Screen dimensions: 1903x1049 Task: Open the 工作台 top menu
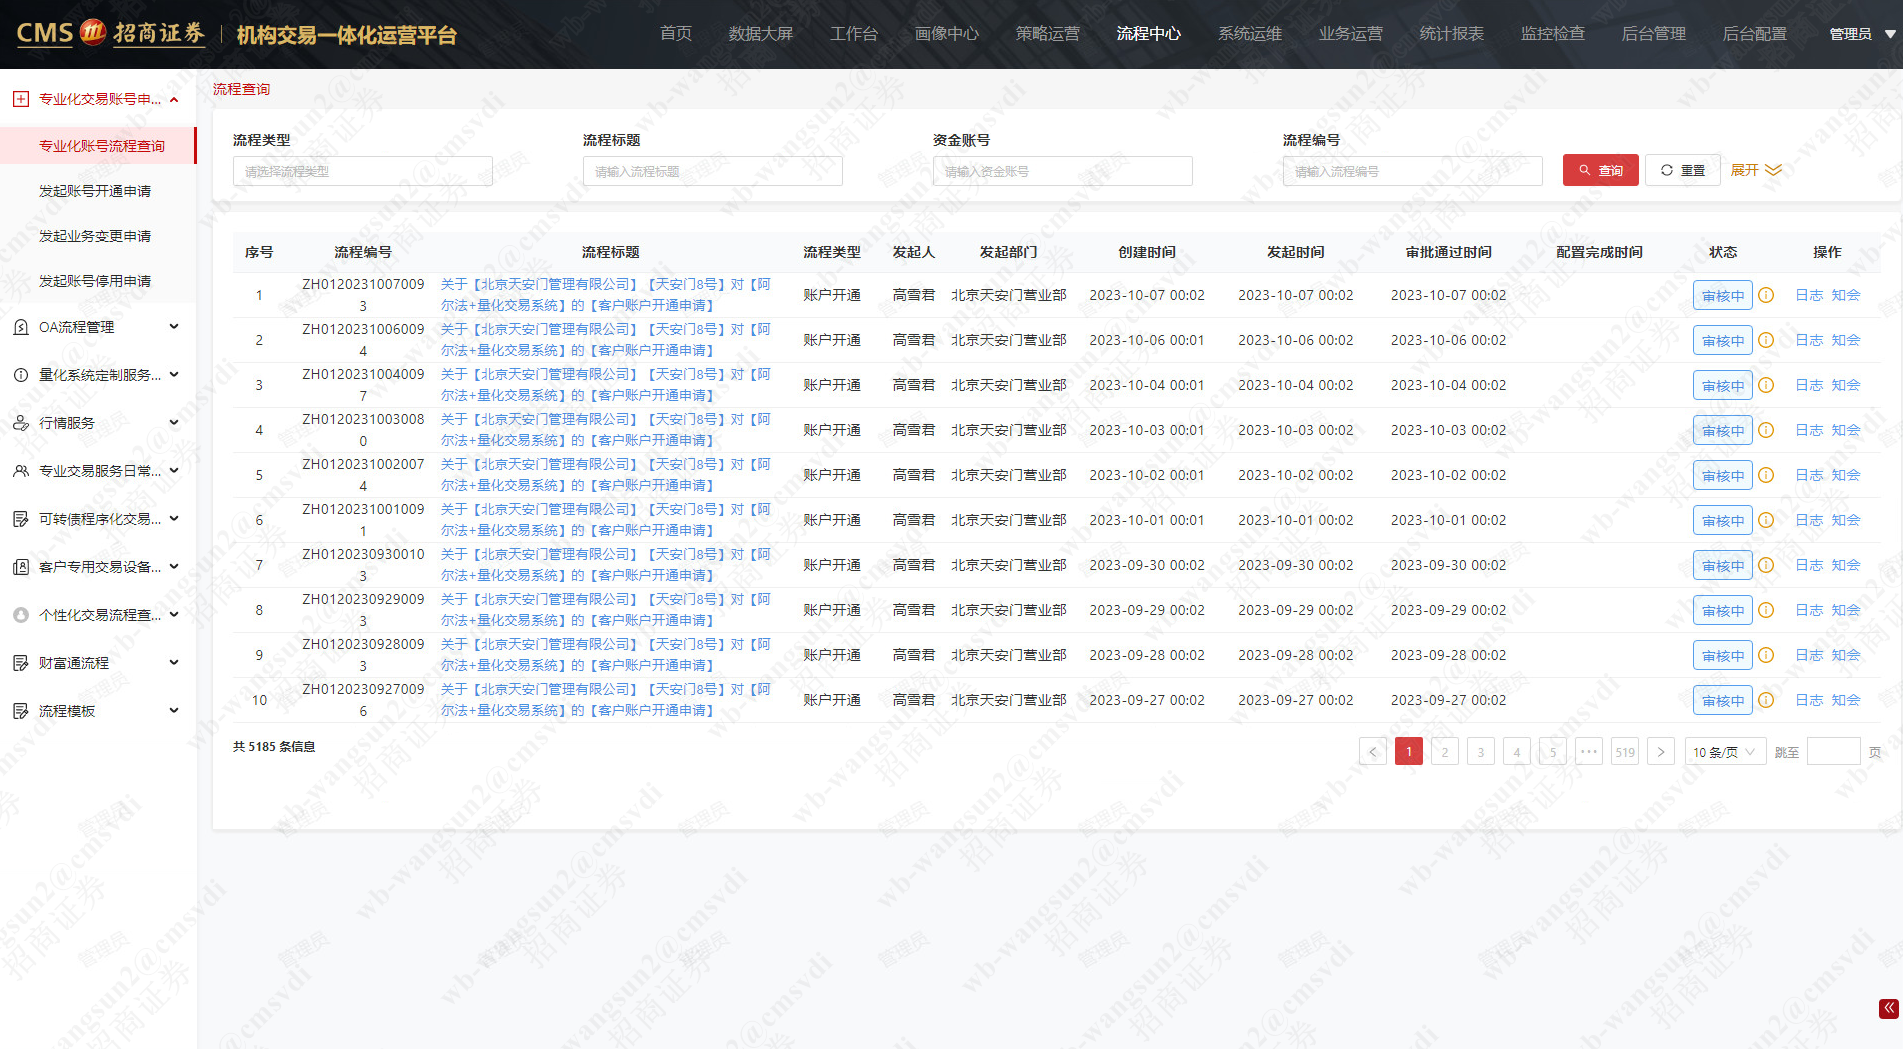[854, 34]
